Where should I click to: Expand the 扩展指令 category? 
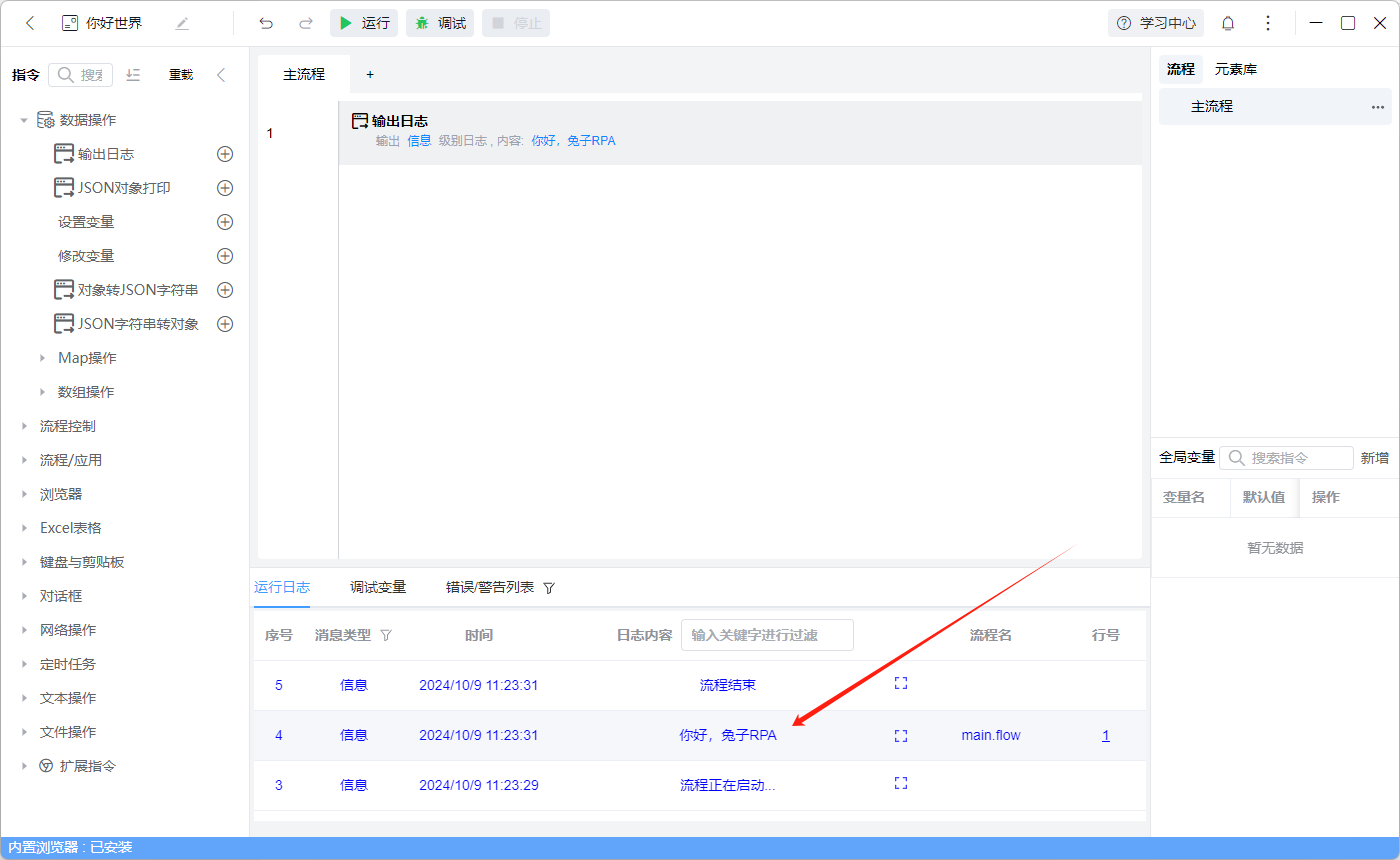(24, 766)
